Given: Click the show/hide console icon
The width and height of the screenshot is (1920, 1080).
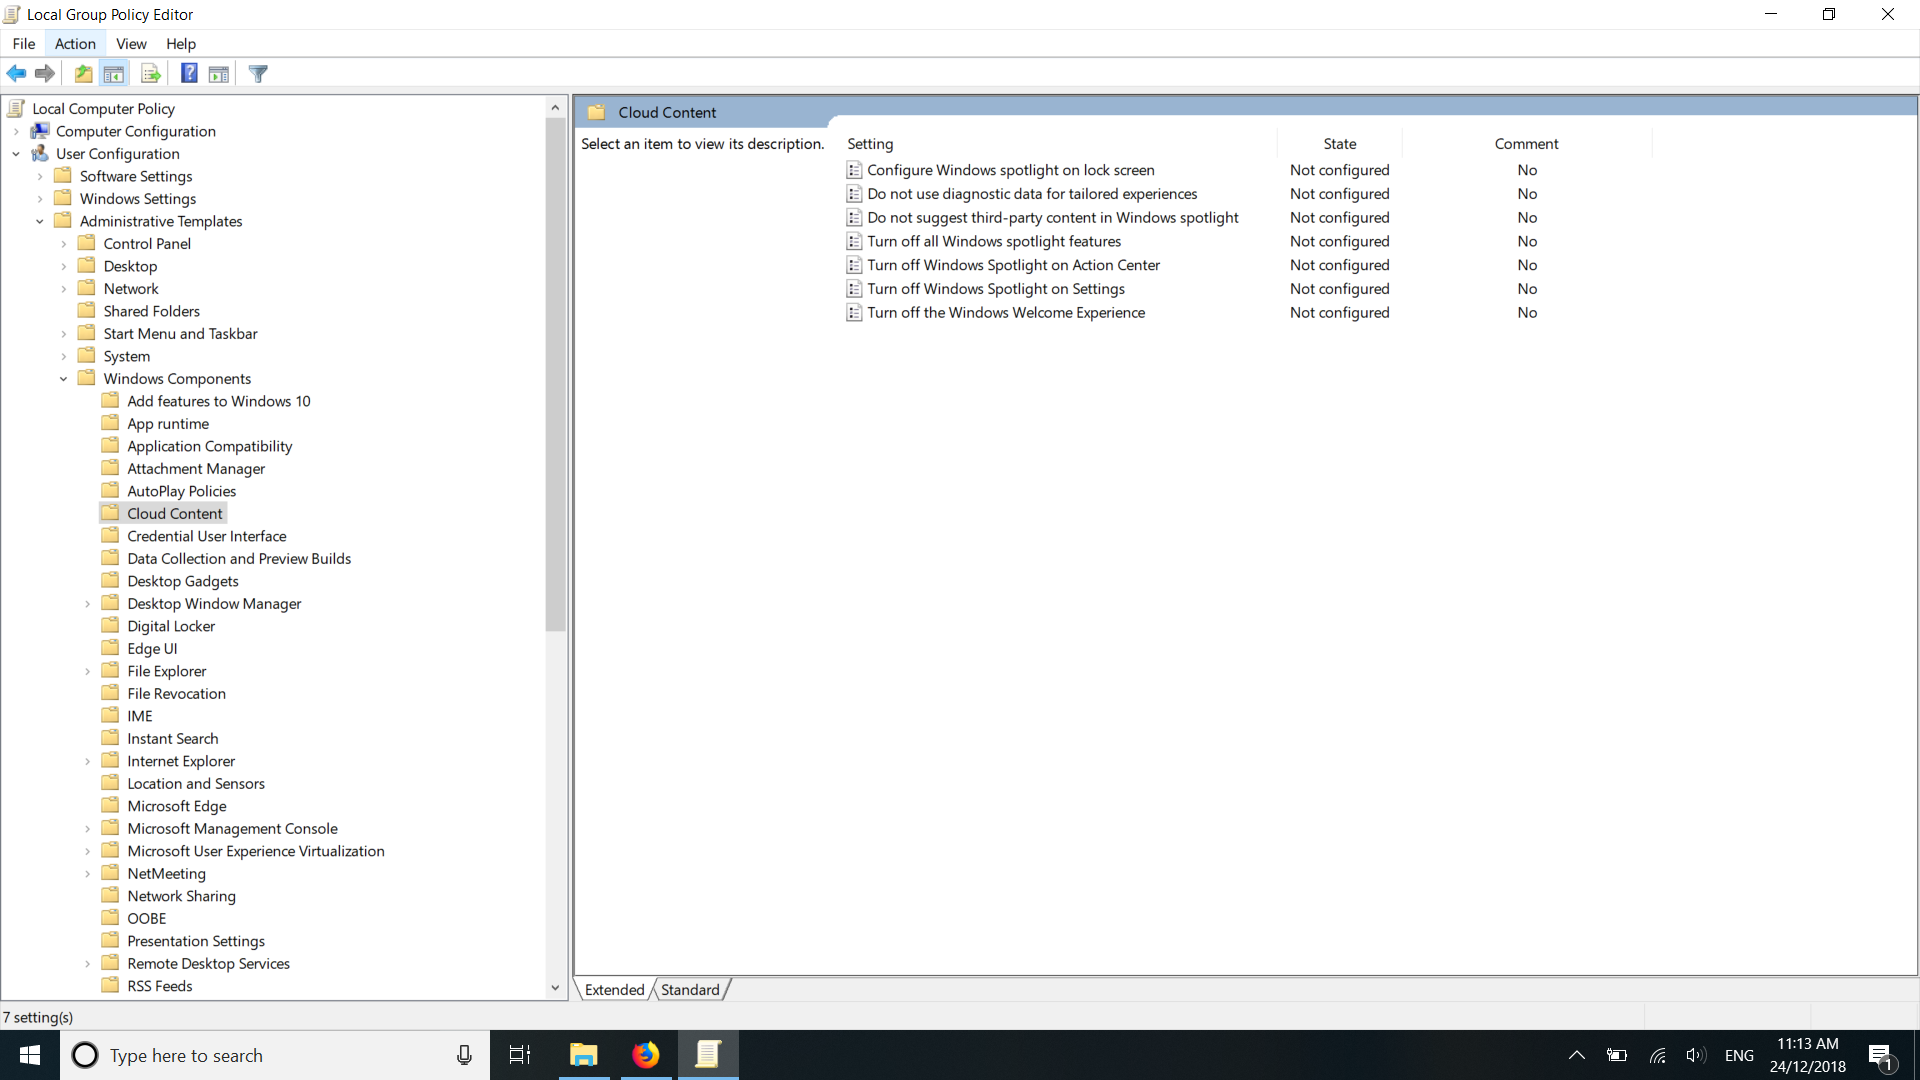Looking at the screenshot, I should click(115, 74).
